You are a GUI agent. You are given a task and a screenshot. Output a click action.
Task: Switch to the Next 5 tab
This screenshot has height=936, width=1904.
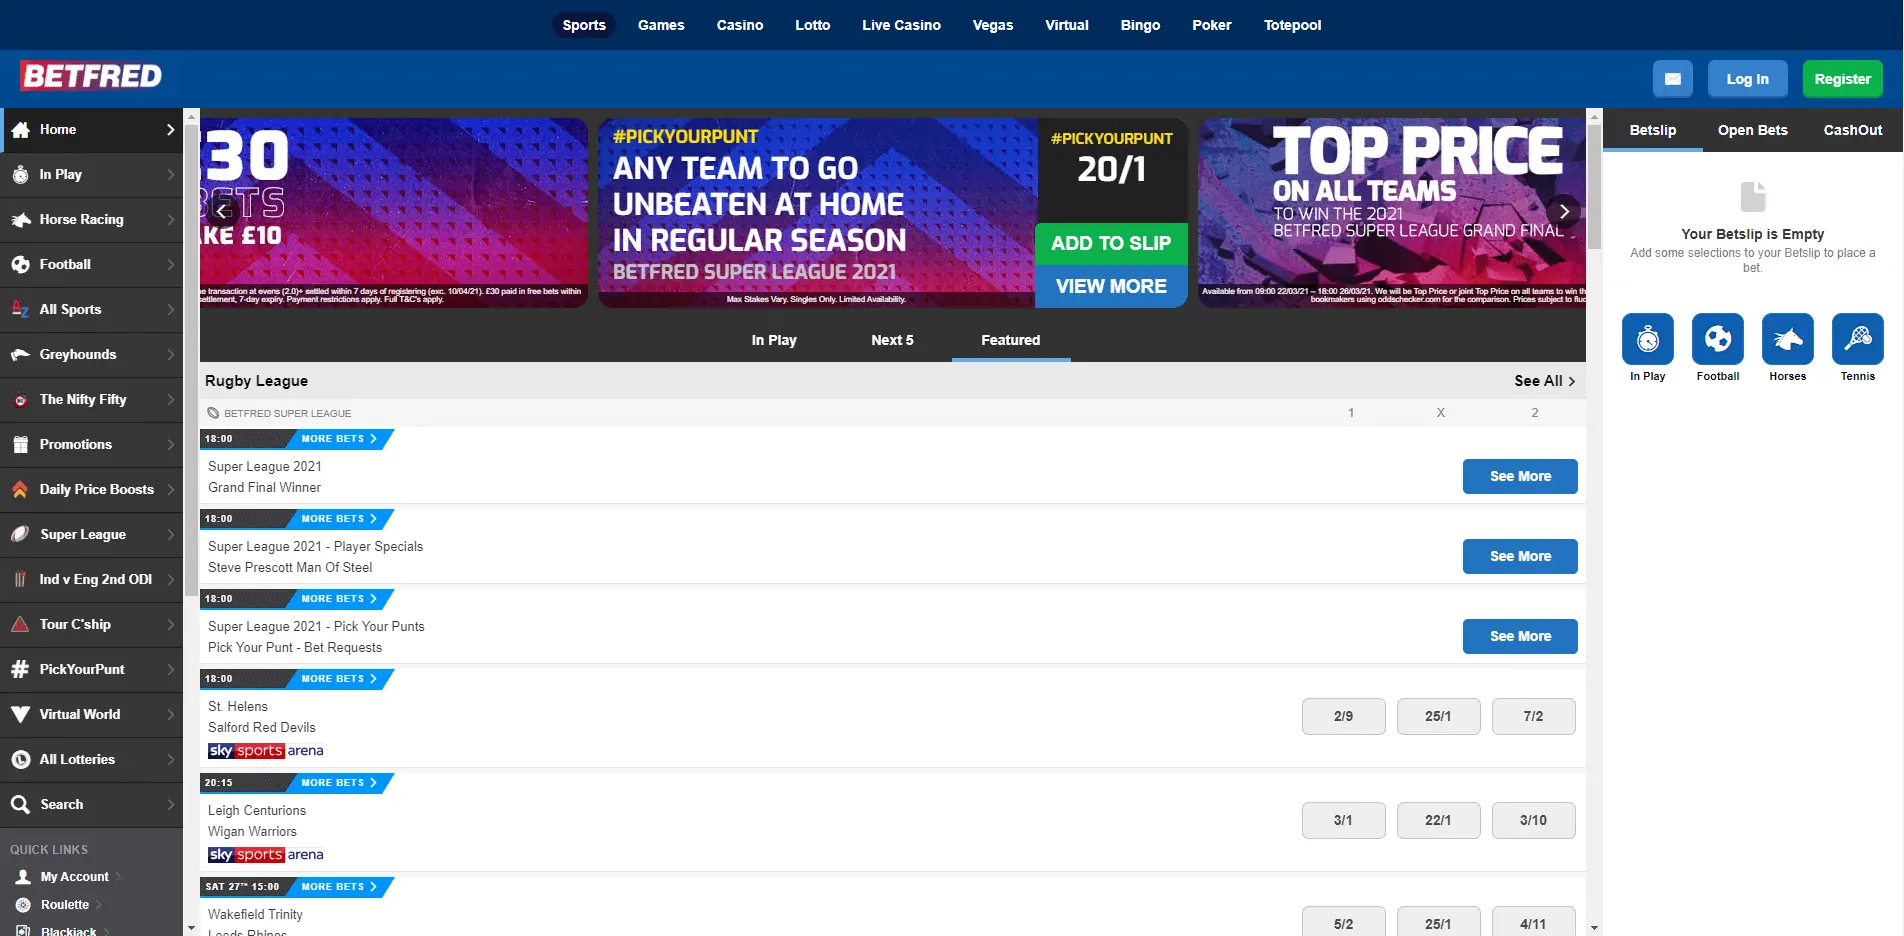[x=891, y=340]
